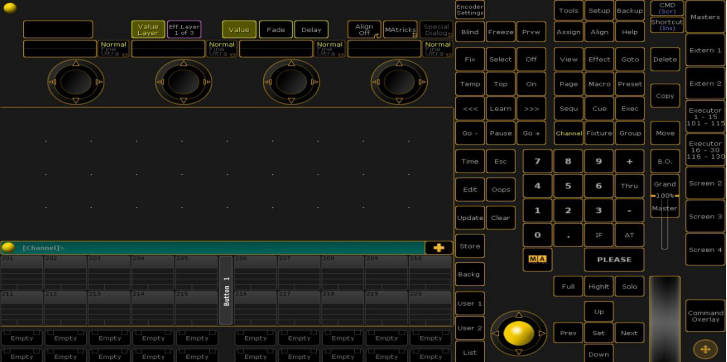Viewport: 727px width, 362px height.
Task: Click the yellow trackball
Action: coord(519,333)
